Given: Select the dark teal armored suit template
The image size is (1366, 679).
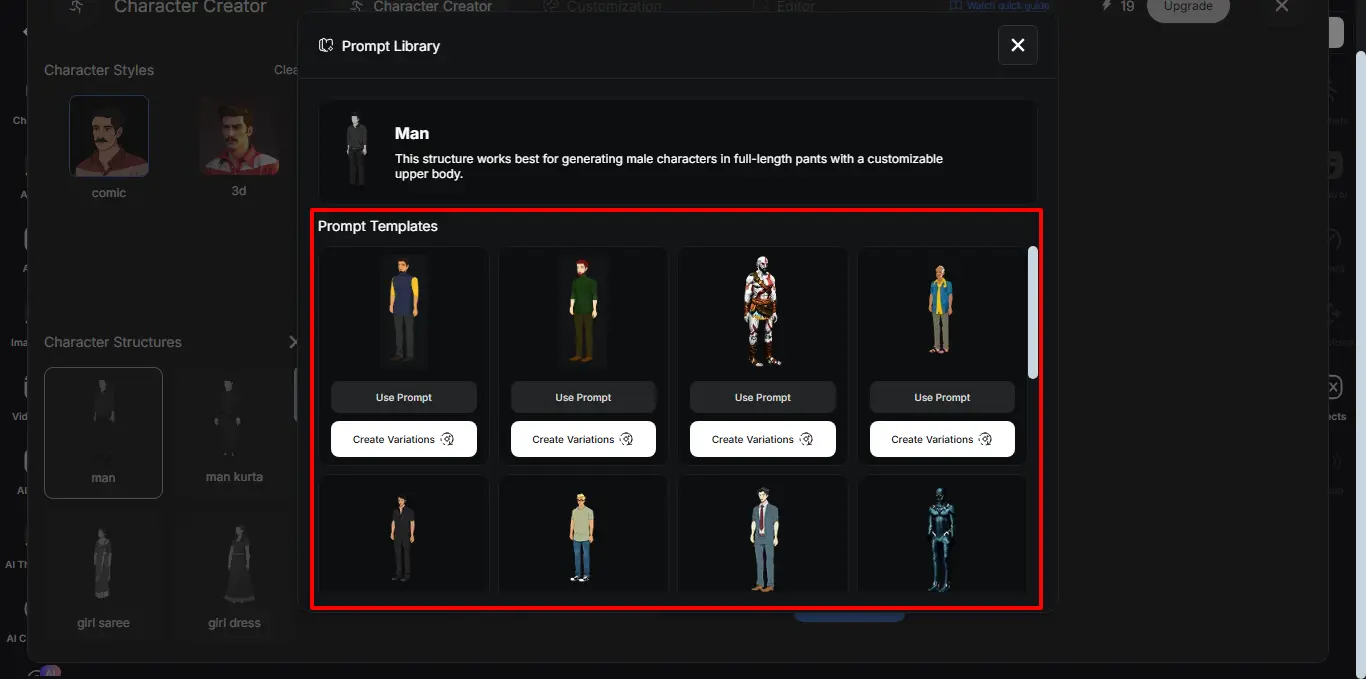Looking at the screenshot, I should (942, 537).
